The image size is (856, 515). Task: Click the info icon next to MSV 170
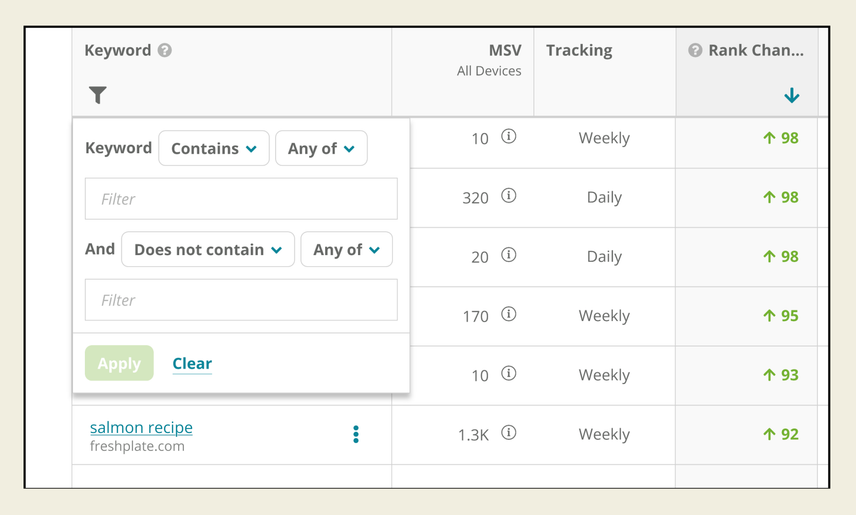[508, 315]
